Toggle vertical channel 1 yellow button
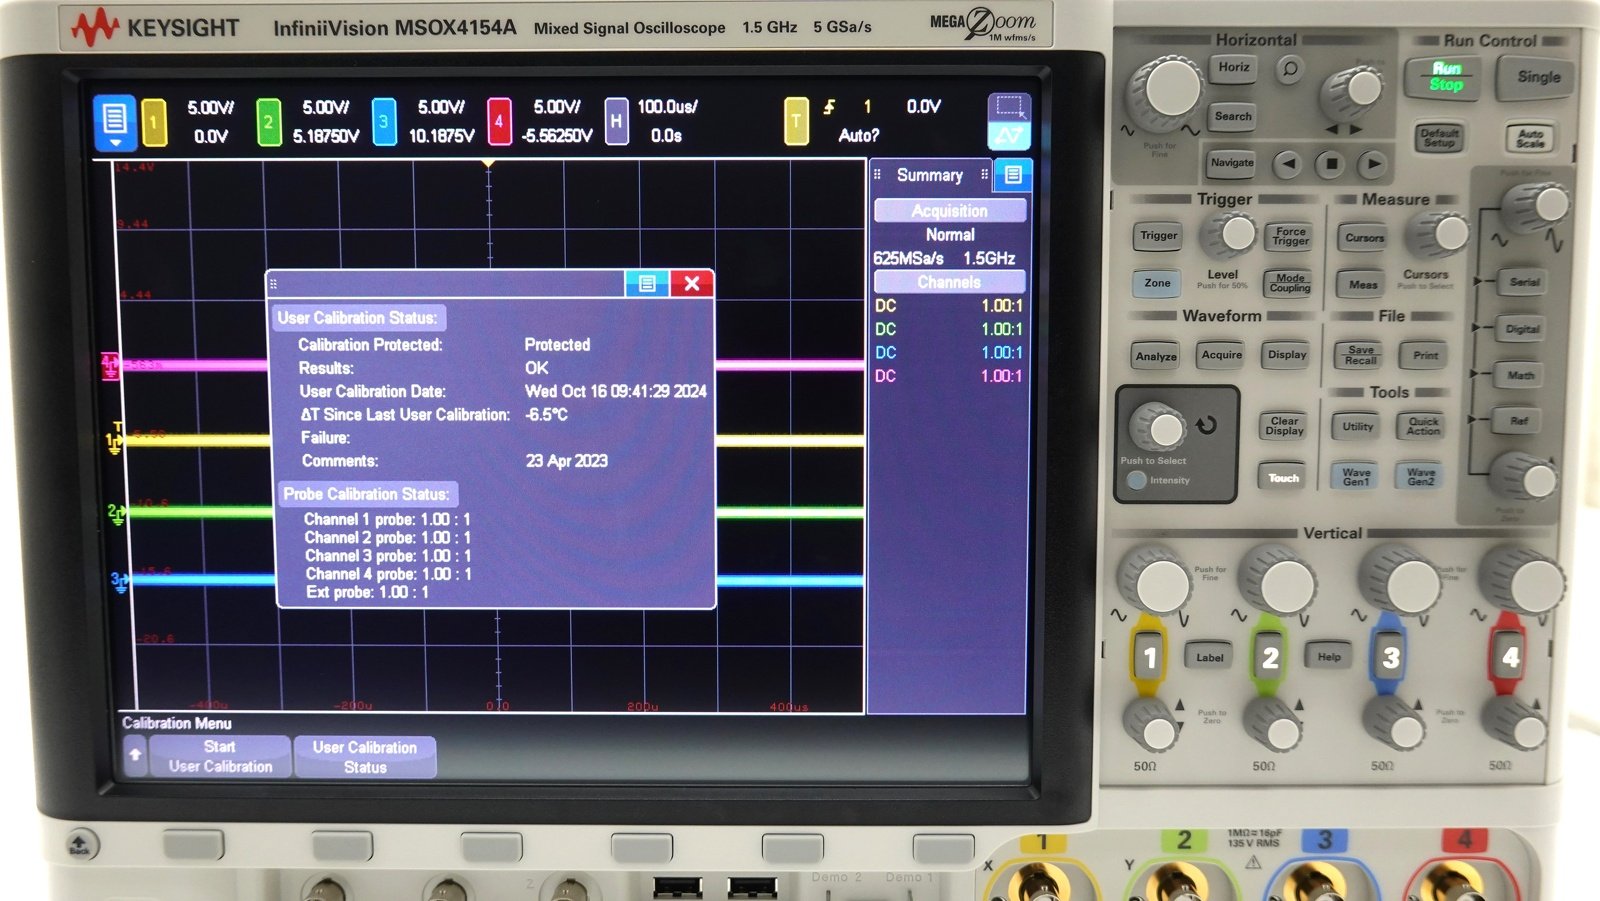 tap(1149, 657)
